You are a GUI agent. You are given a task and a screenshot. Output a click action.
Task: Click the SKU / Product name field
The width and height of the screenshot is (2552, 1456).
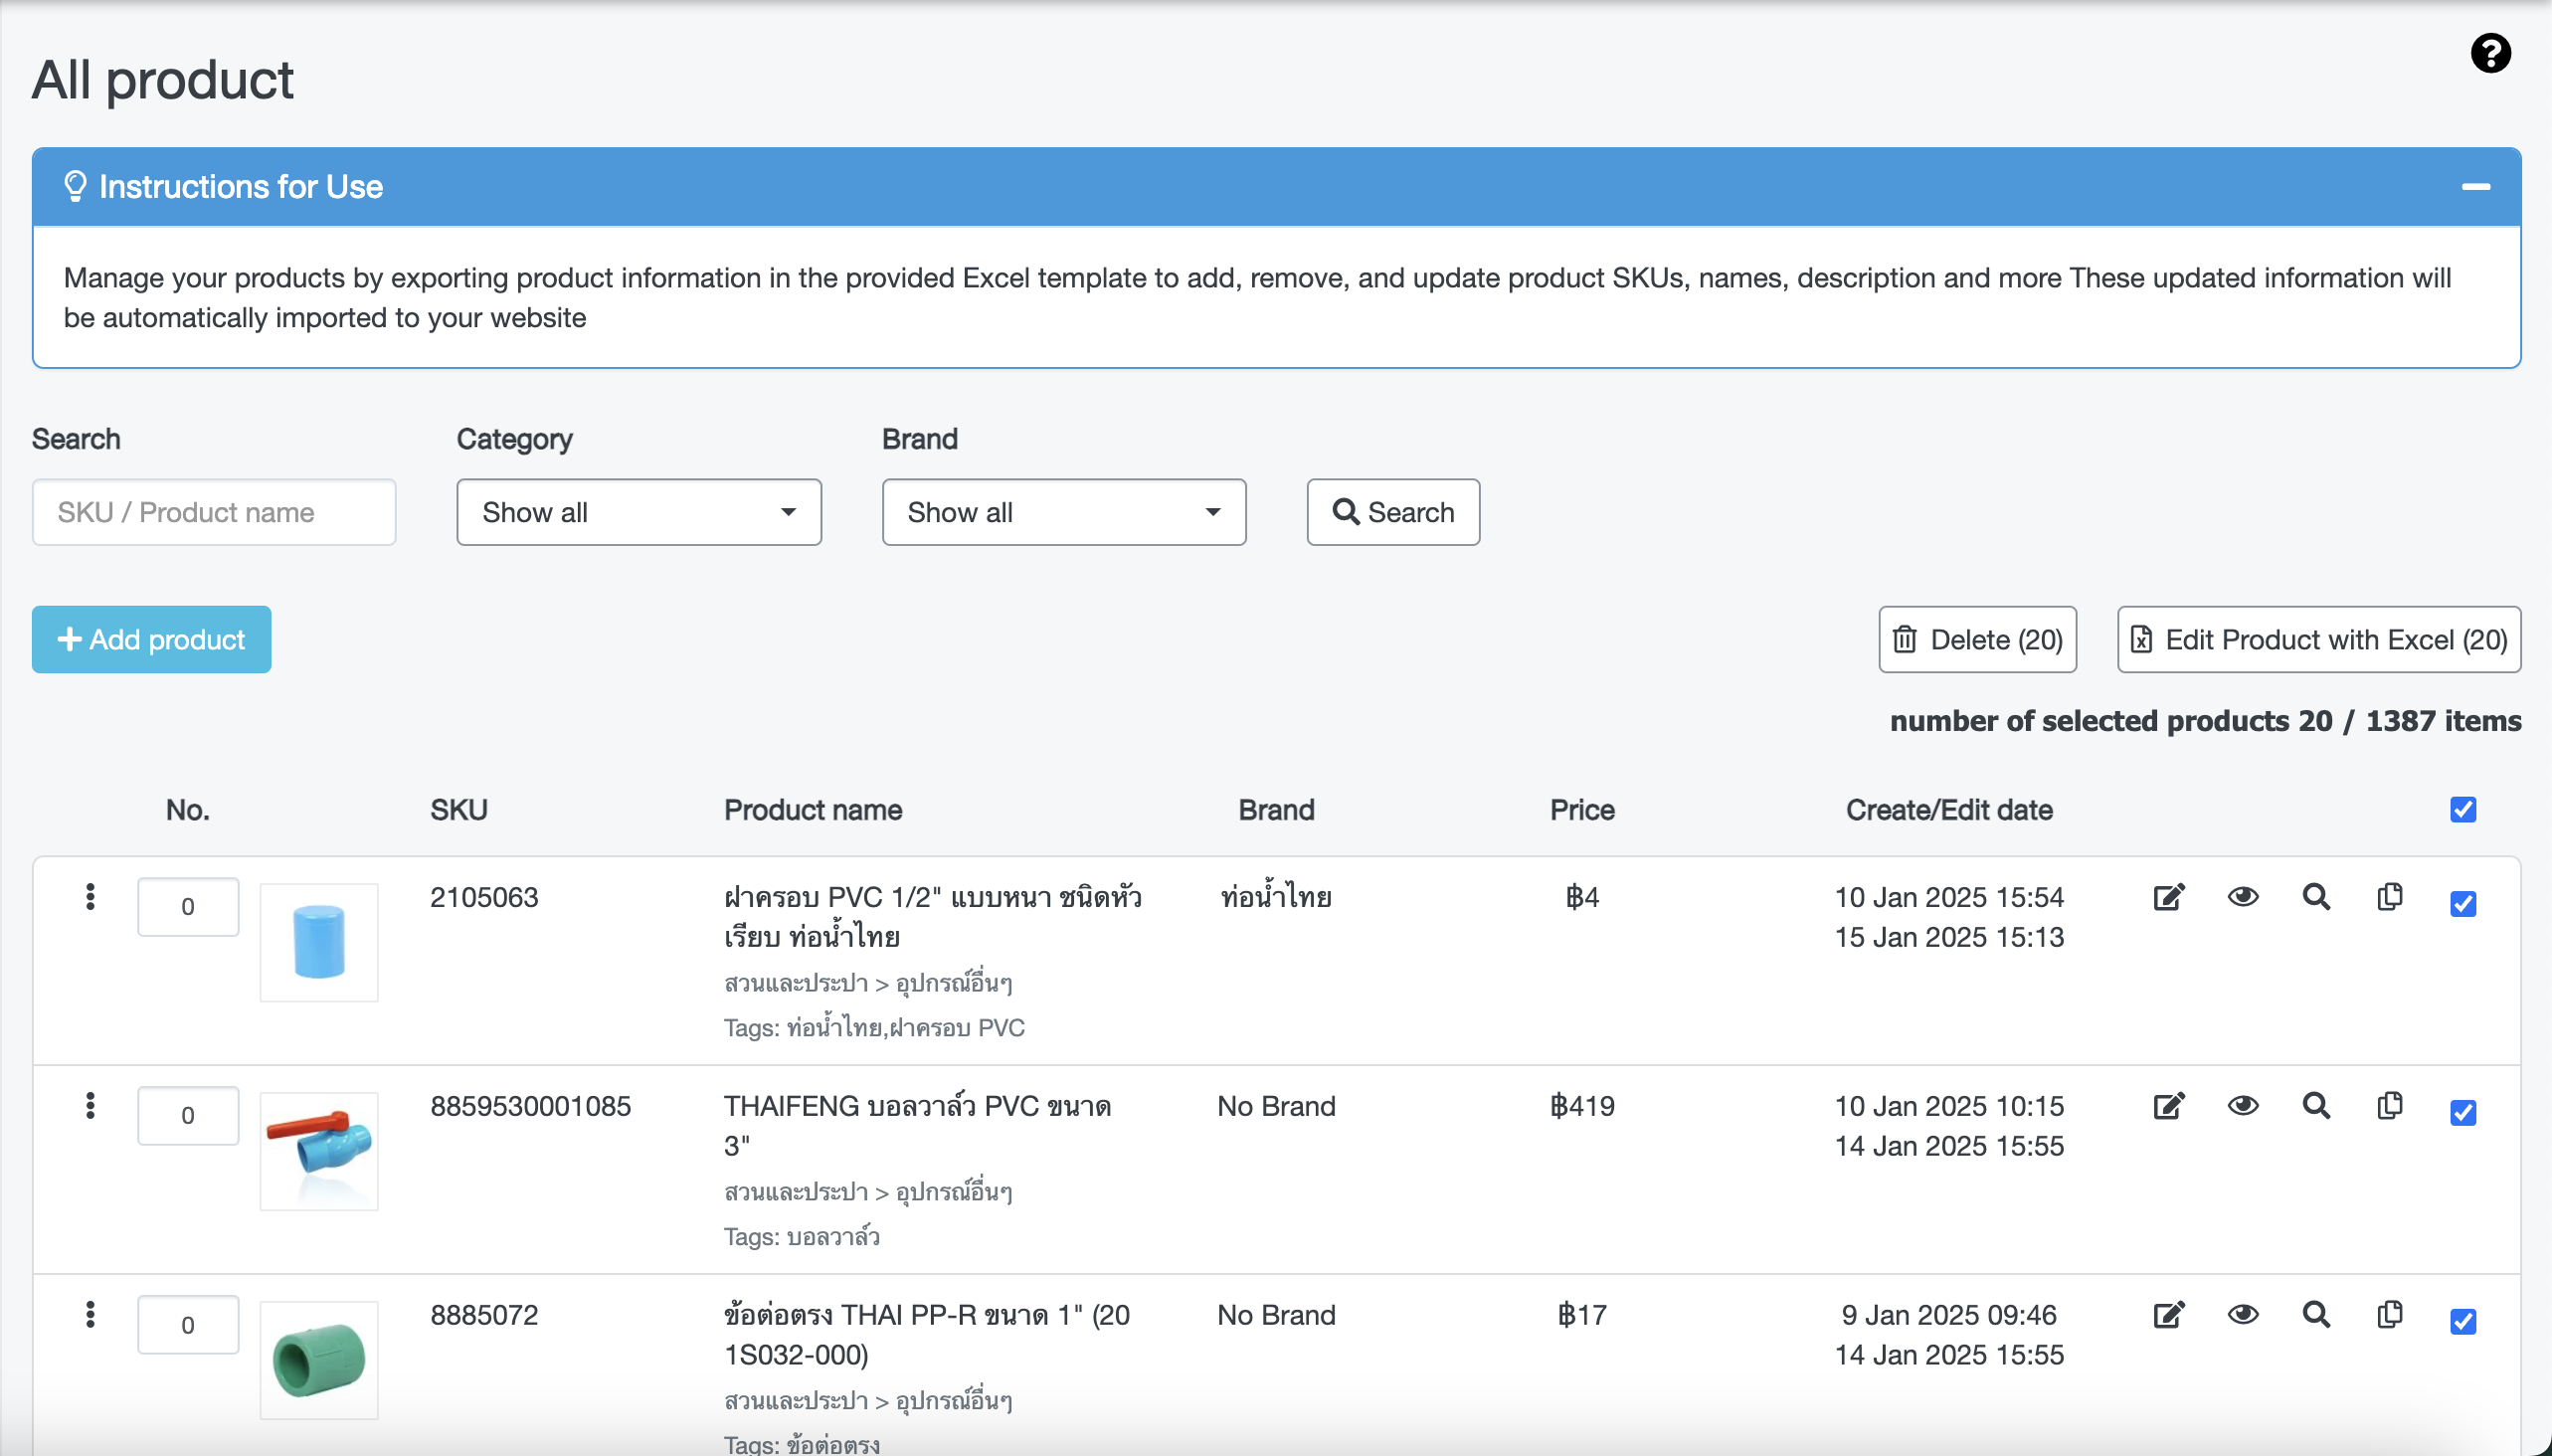pyautogui.click(x=214, y=512)
